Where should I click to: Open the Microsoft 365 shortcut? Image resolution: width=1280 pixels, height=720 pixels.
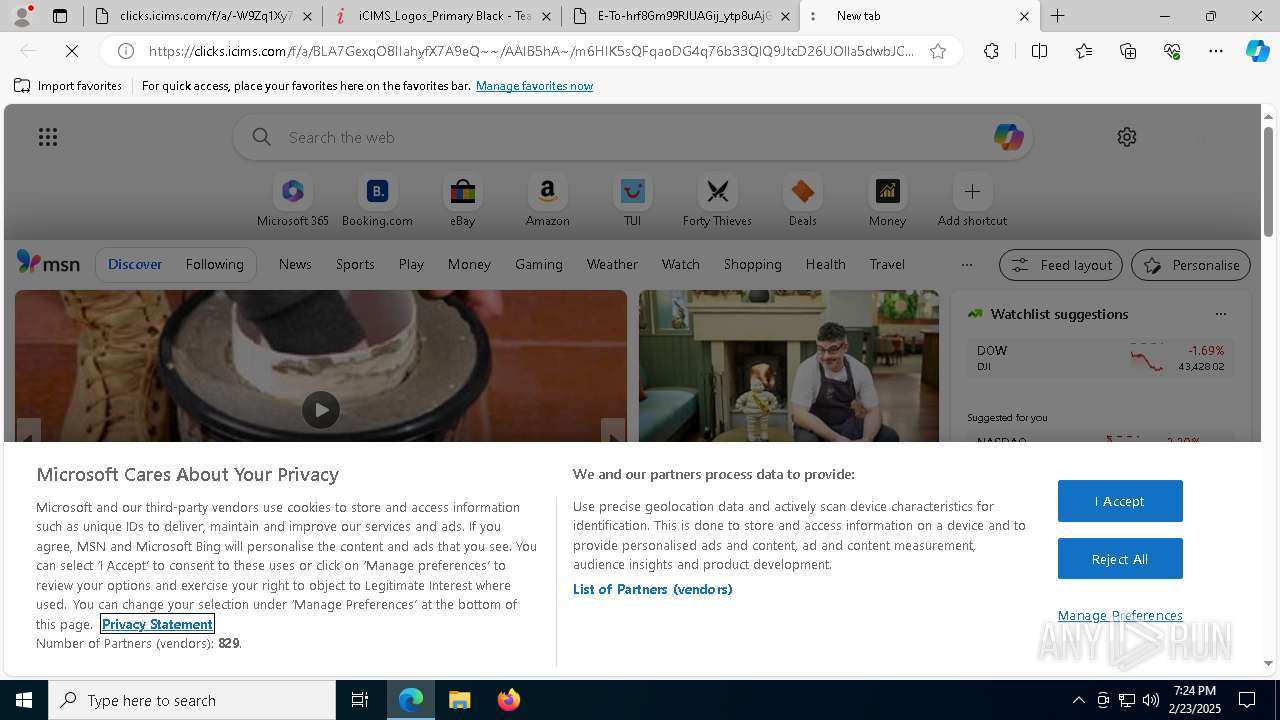[292, 201]
